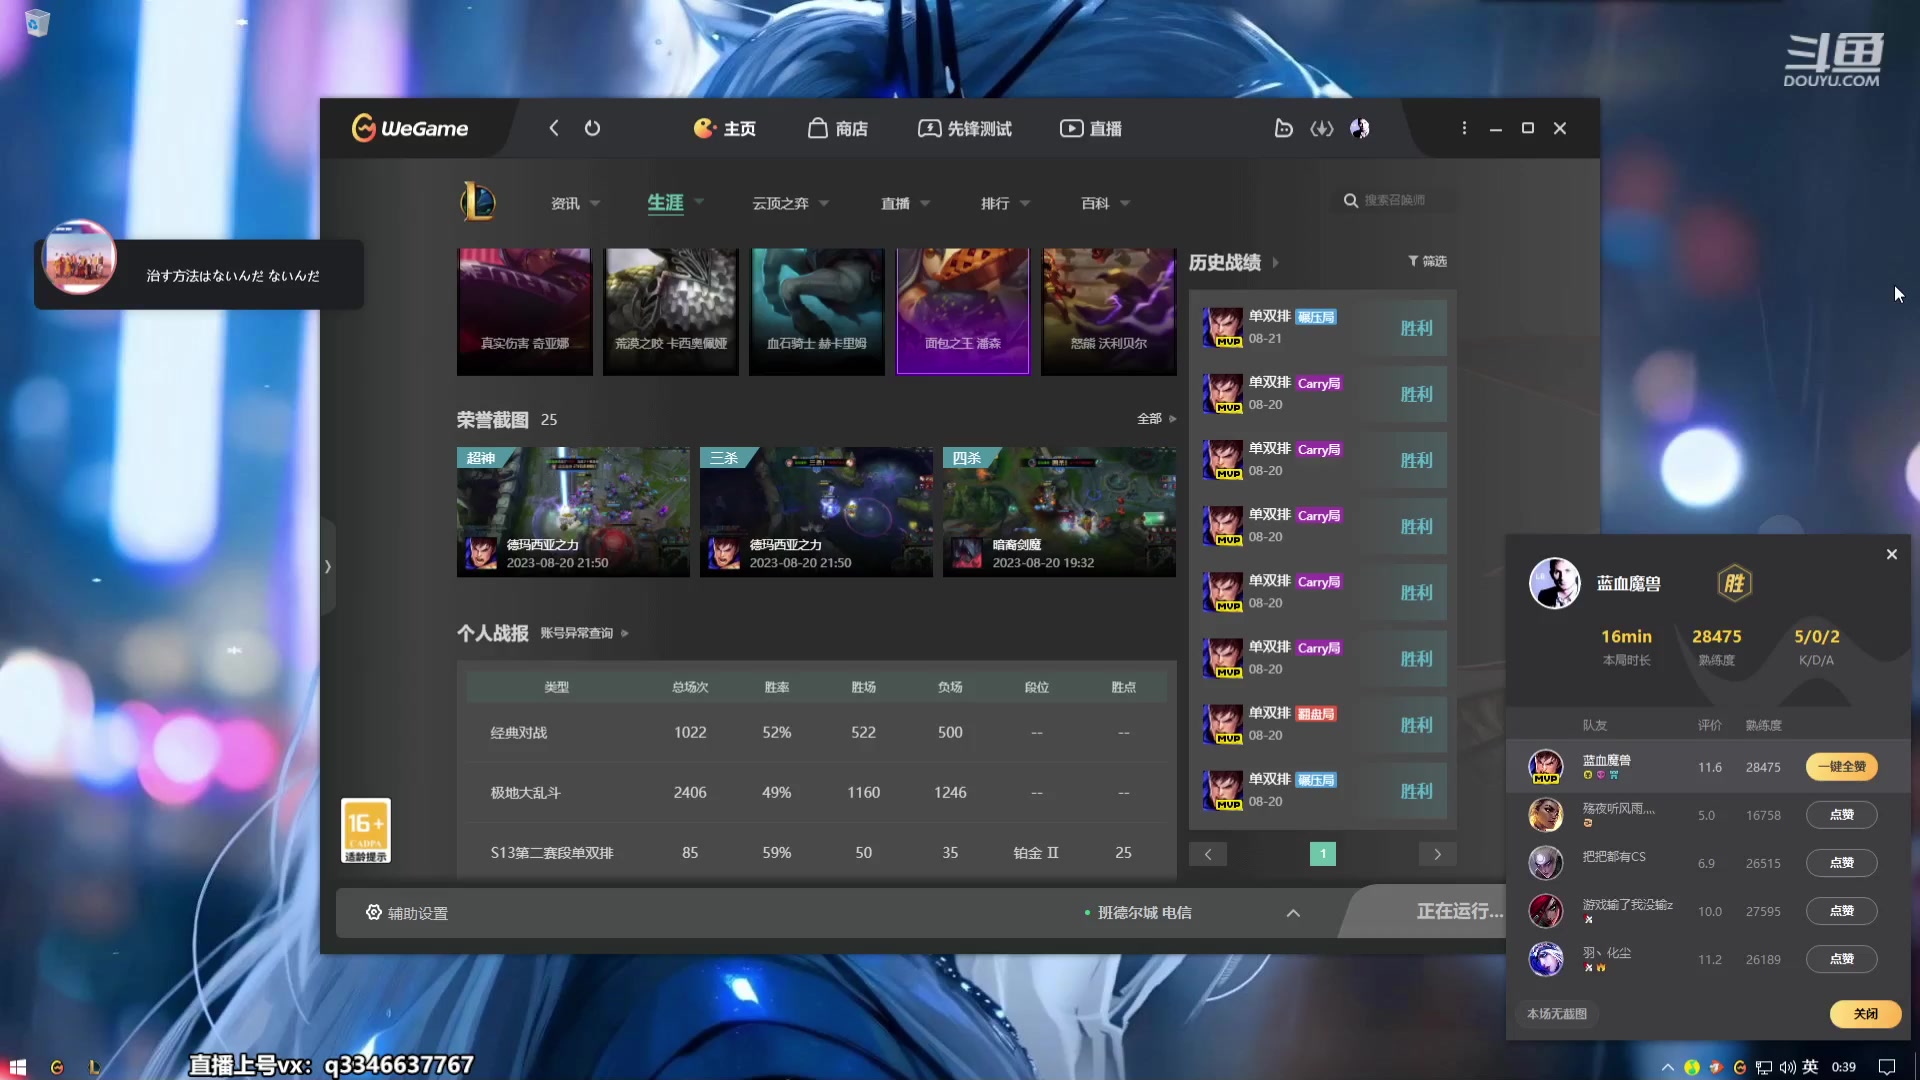This screenshot has width=1920, height=1080.
Task: Select the 怒熊 沃利贝尔 skin card
Action: pyautogui.click(x=1109, y=311)
